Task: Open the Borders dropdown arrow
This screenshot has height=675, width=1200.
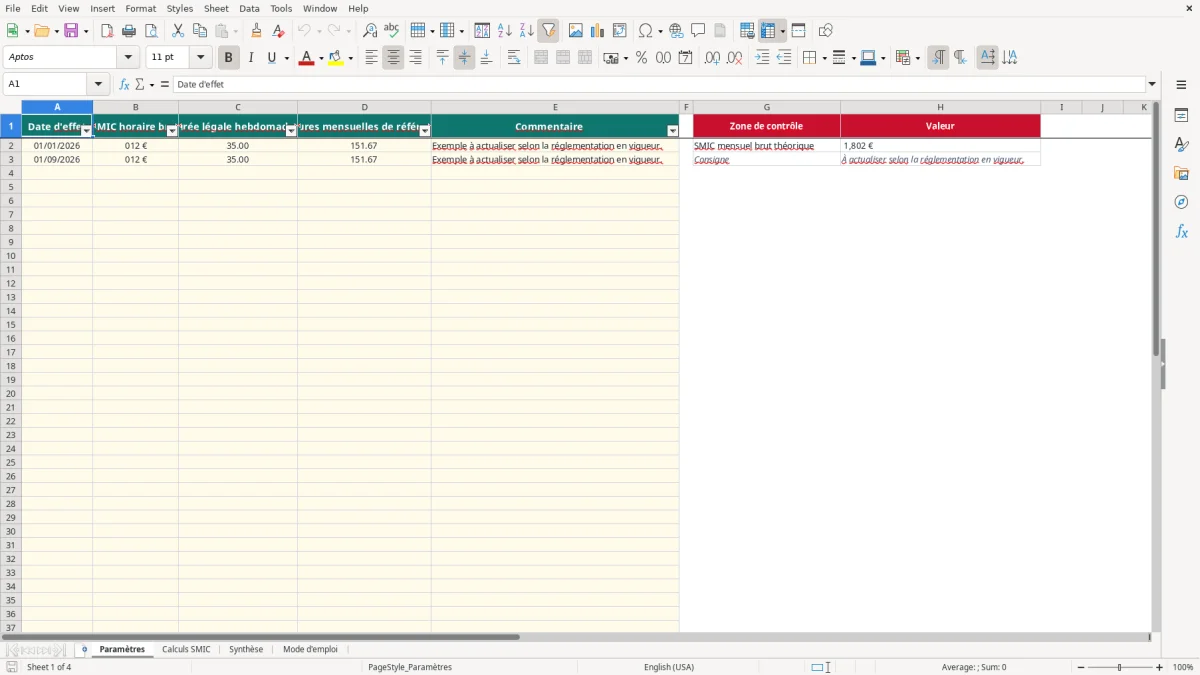Action: [x=823, y=58]
